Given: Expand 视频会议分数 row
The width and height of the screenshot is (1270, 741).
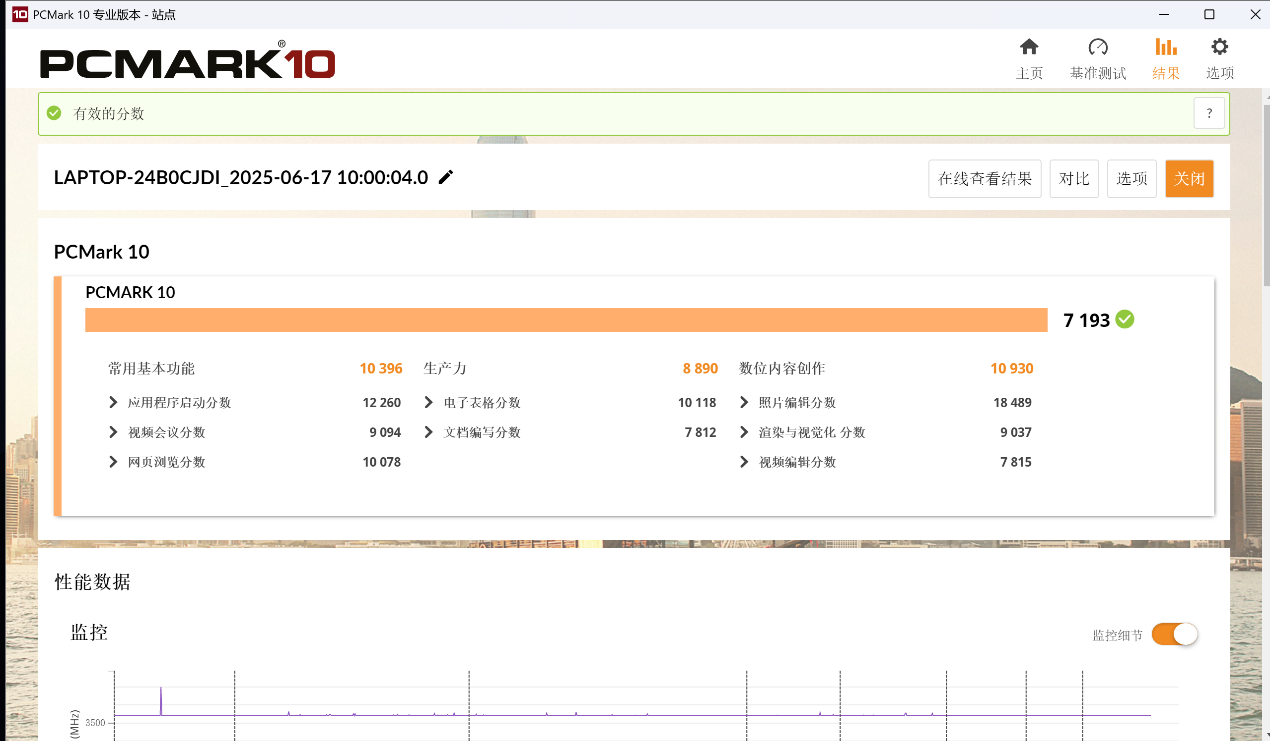Looking at the screenshot, I should [x=113, y=432].
